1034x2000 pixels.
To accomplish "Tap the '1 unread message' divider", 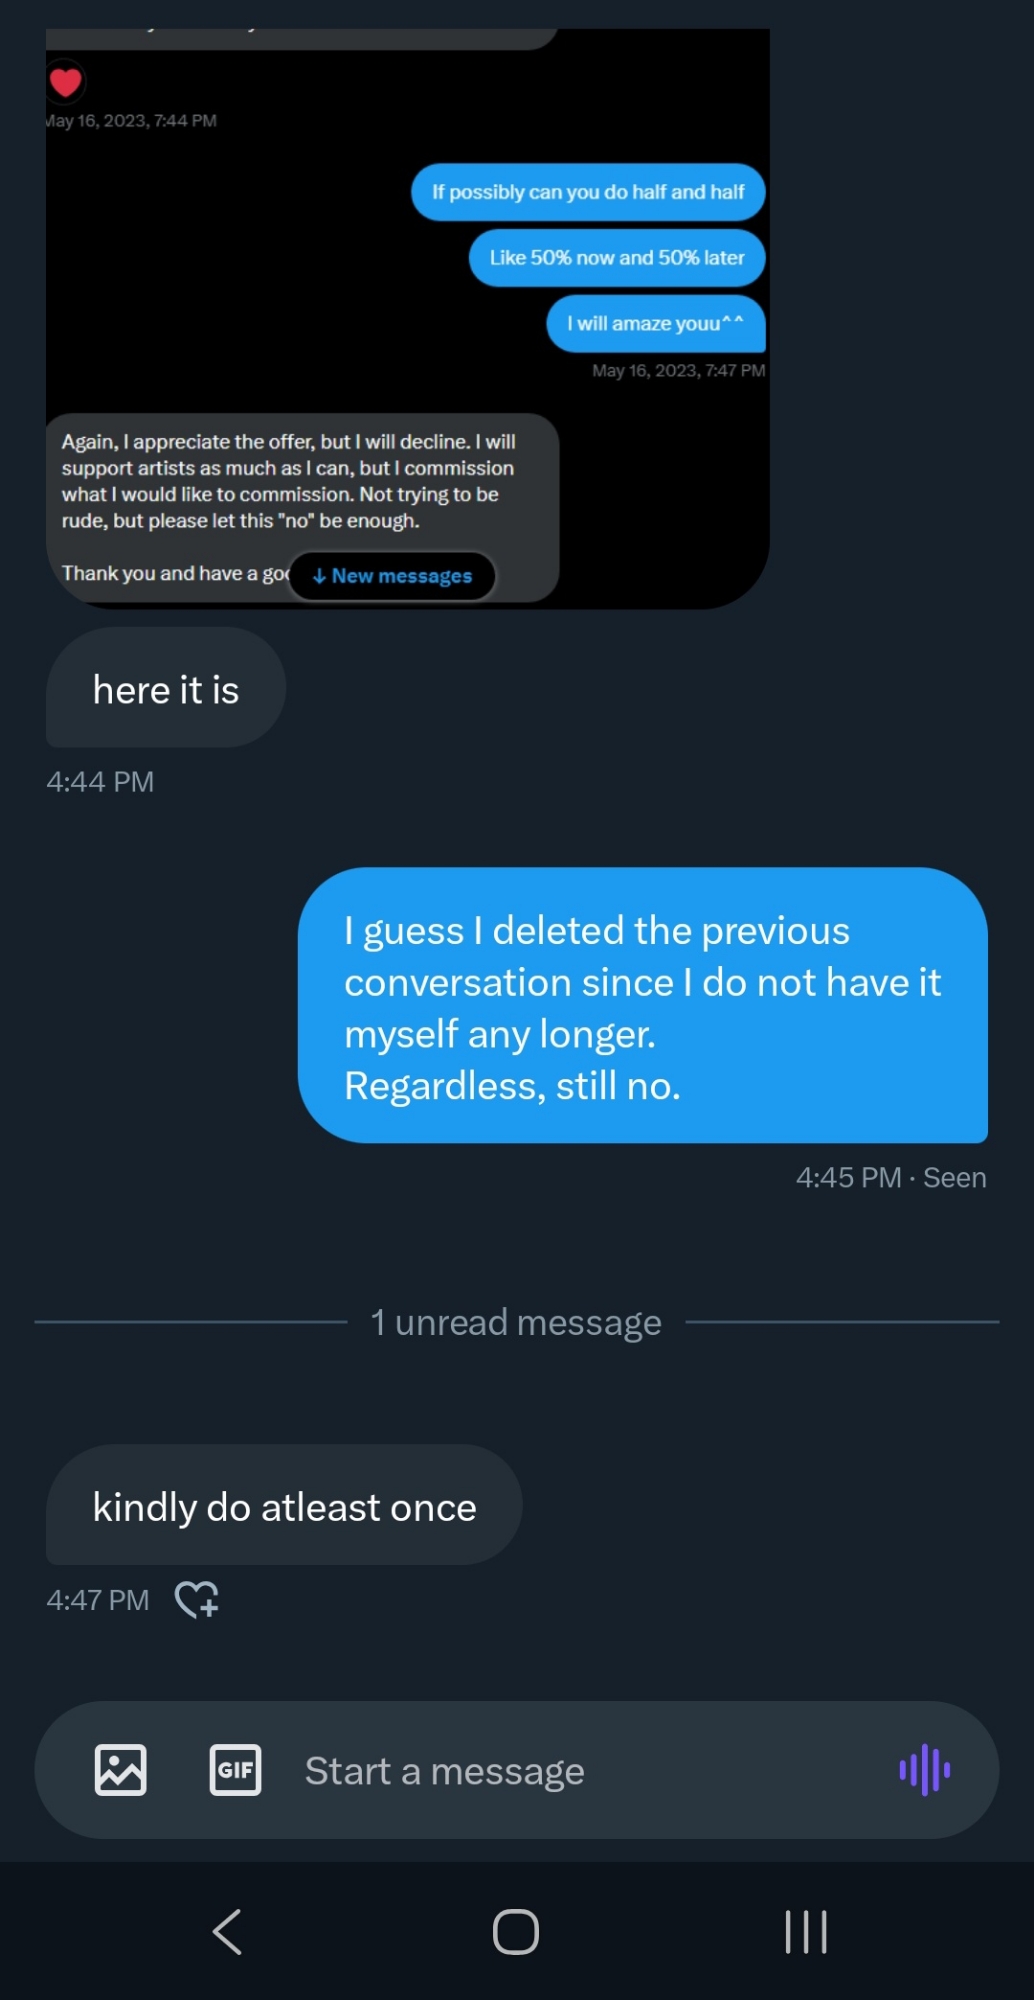I will point(516,1322).
